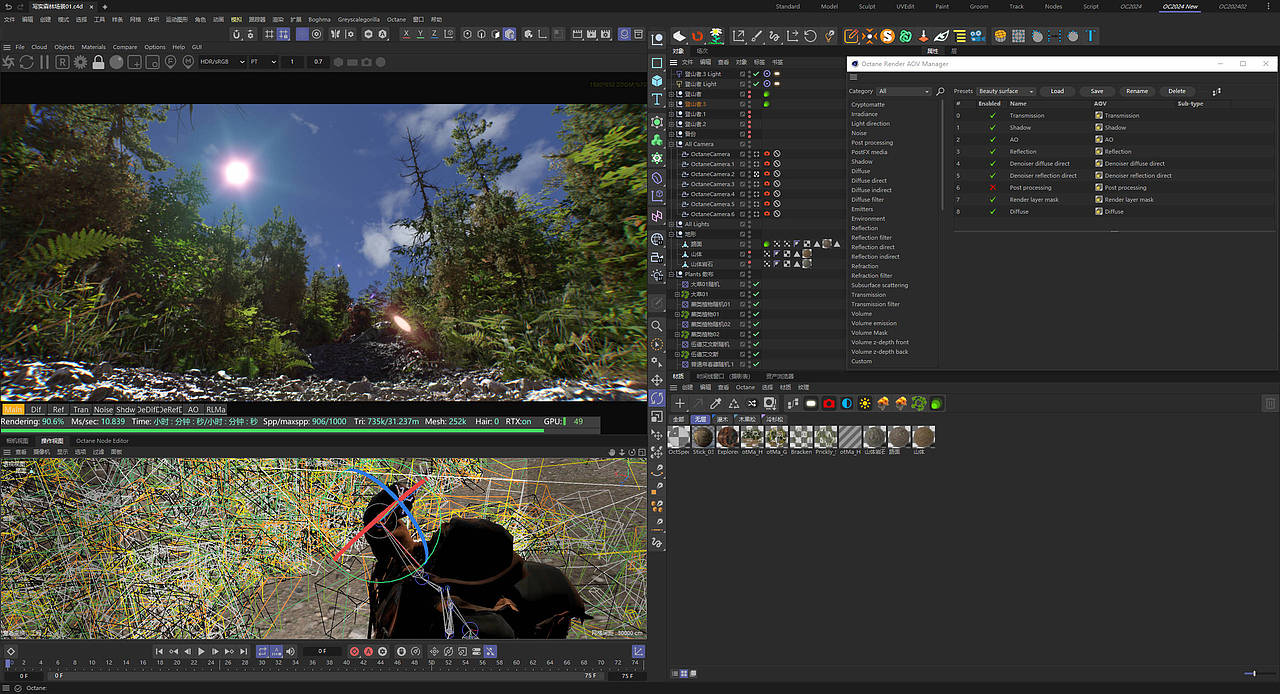Click the flower plant generator icon
Image resolution: width=1280 pixels, height=694 pixels.
tap(717, 36)
